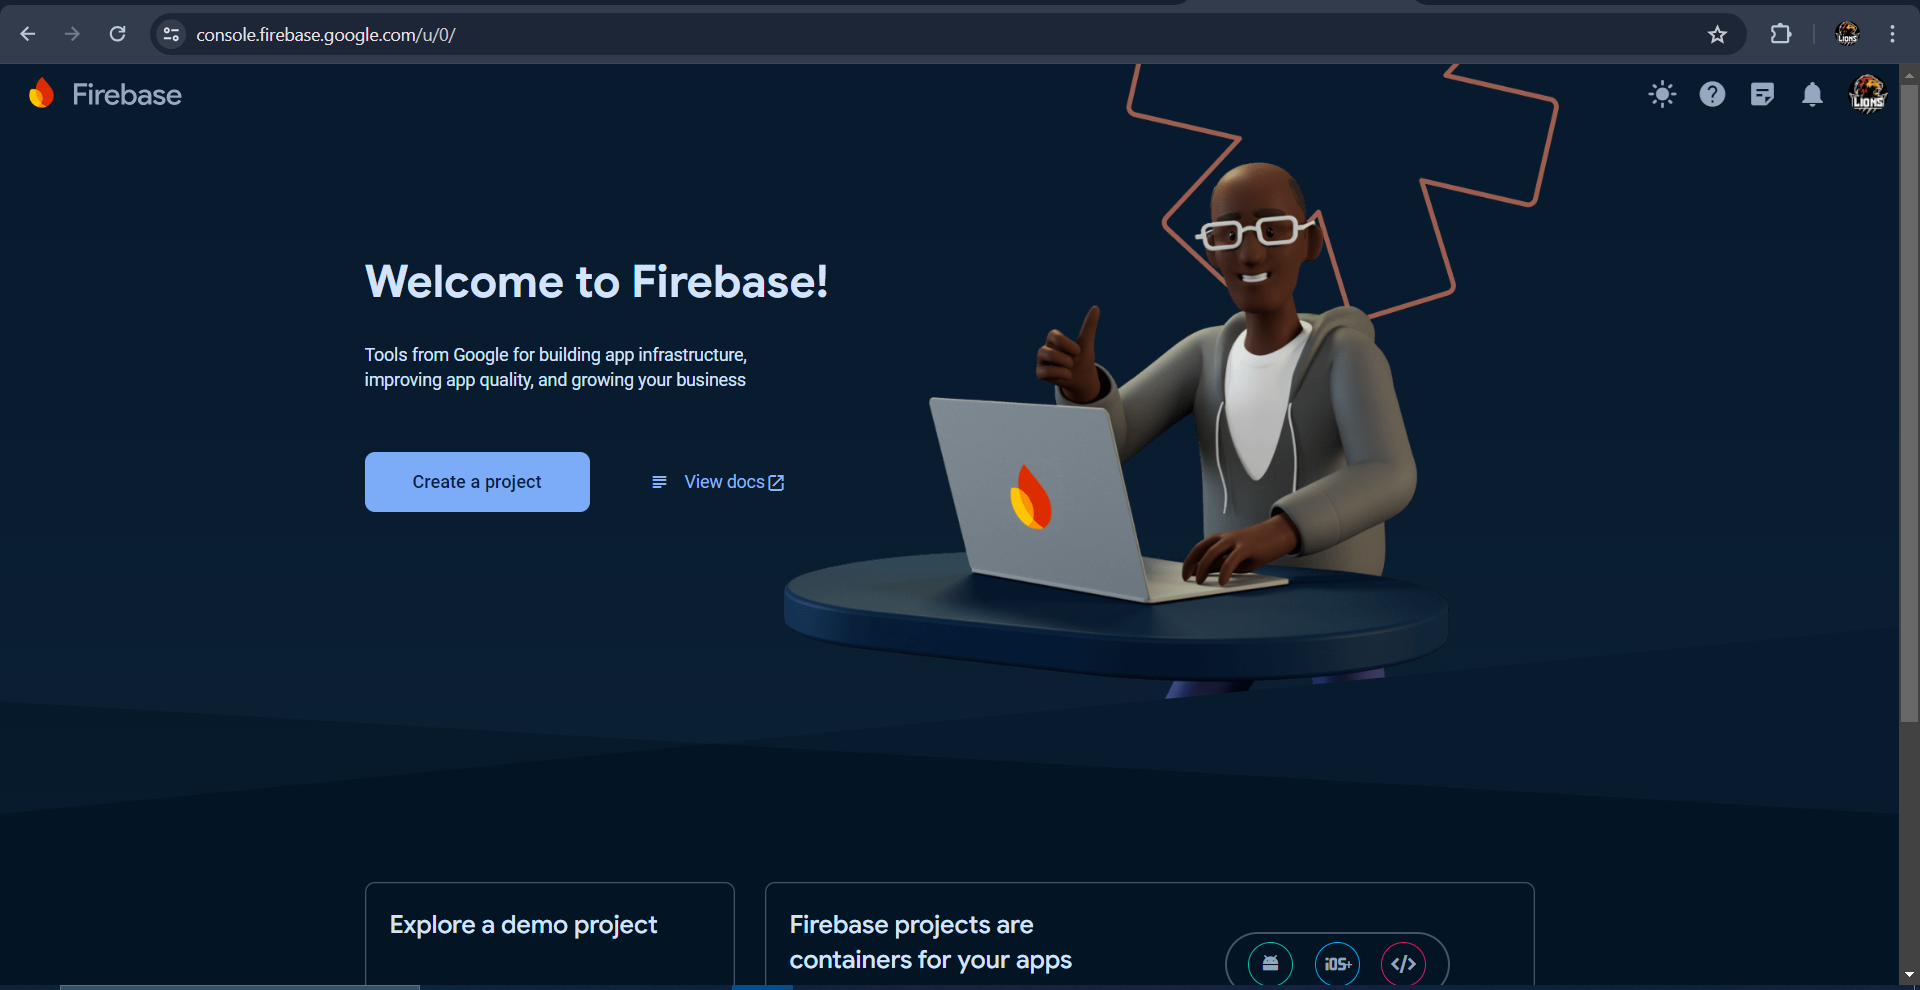Screen dimensions: 1920x990
Task: Open the notifications bell
Action: (x=1812, y=95)
